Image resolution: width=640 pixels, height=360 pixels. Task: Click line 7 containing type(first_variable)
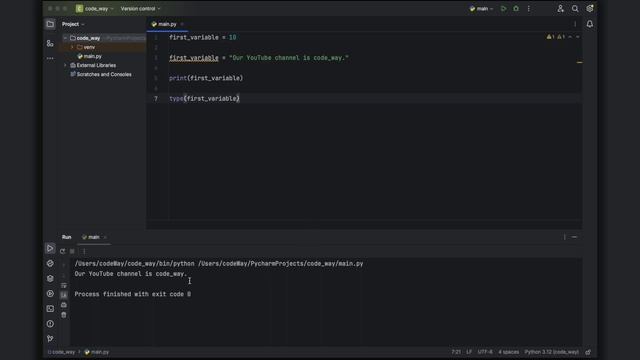tap(204, 98)
